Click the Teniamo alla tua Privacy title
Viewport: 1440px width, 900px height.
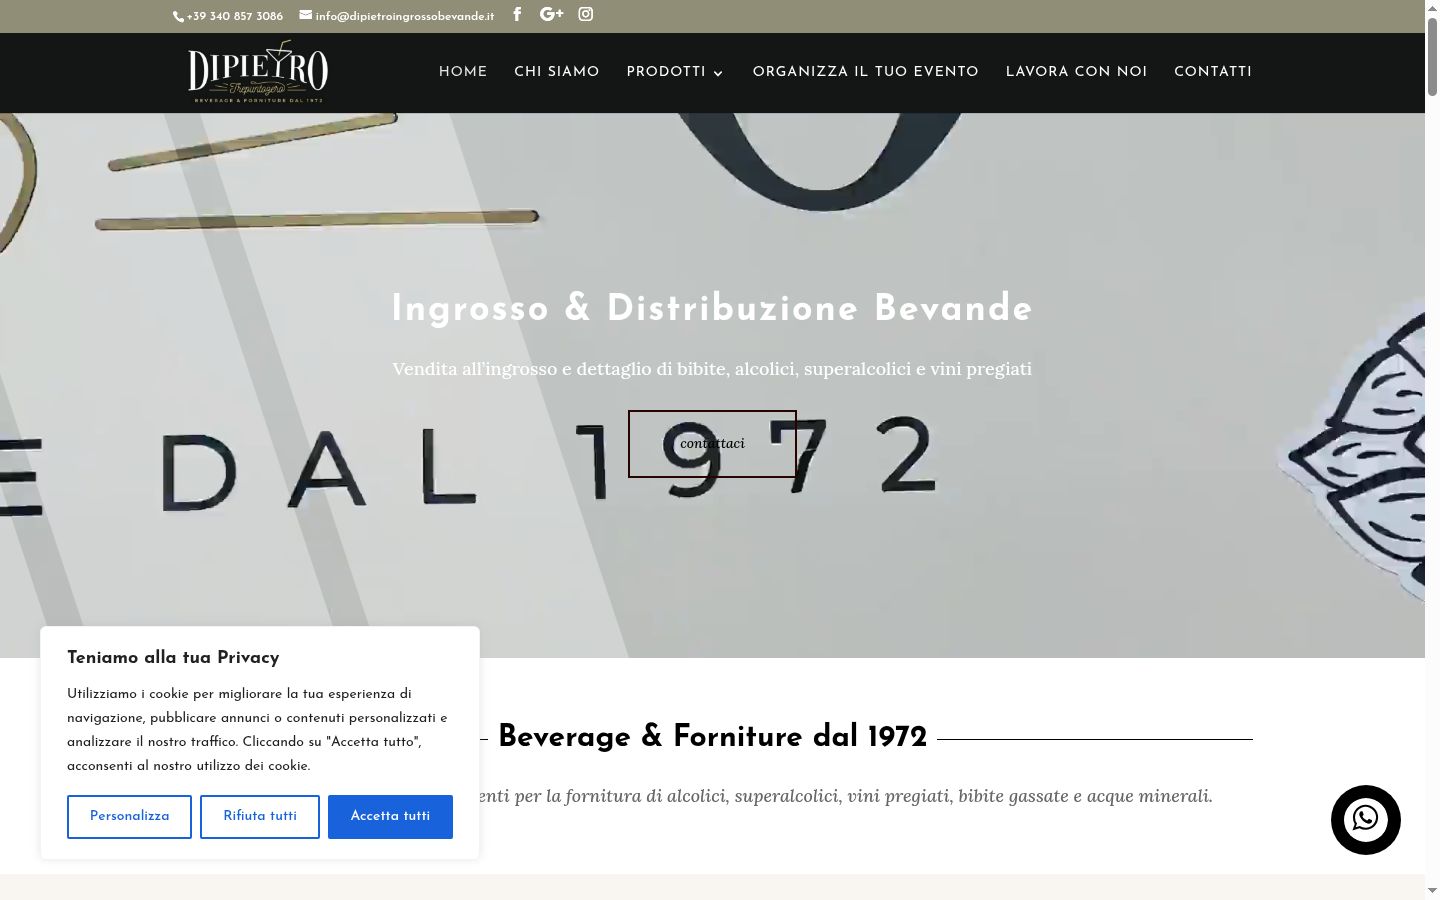173,657
